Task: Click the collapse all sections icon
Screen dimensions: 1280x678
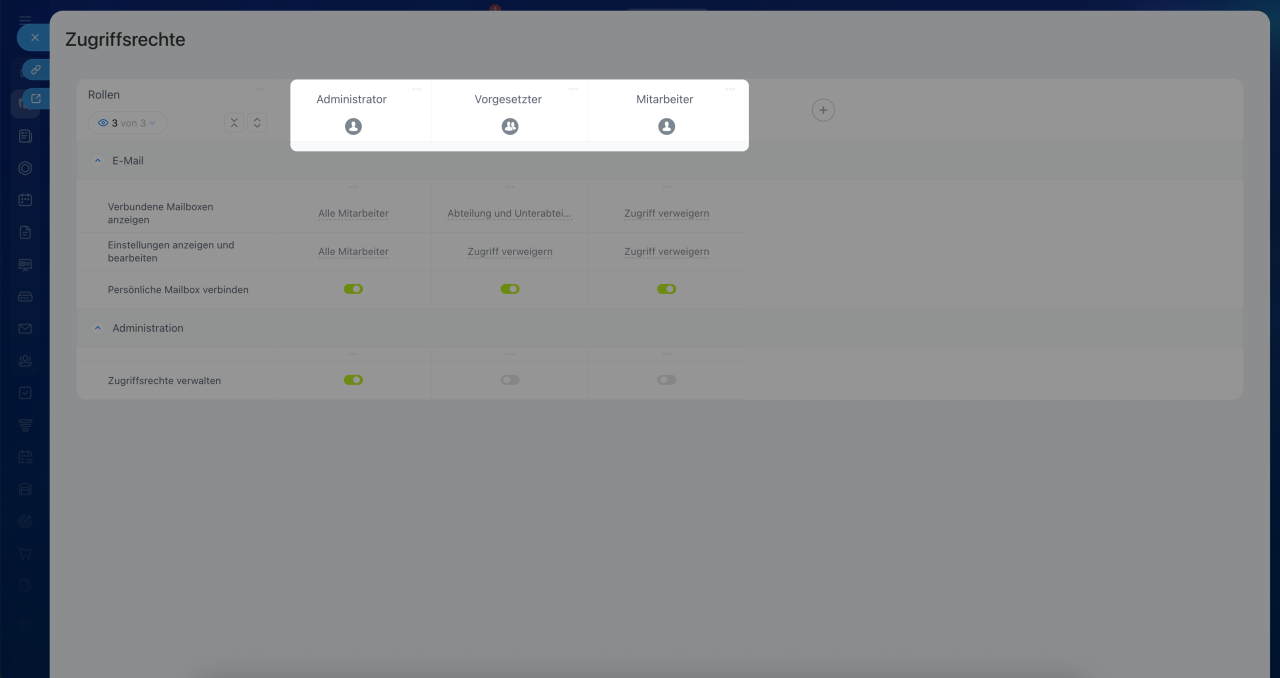Action: tap(234, 122)
